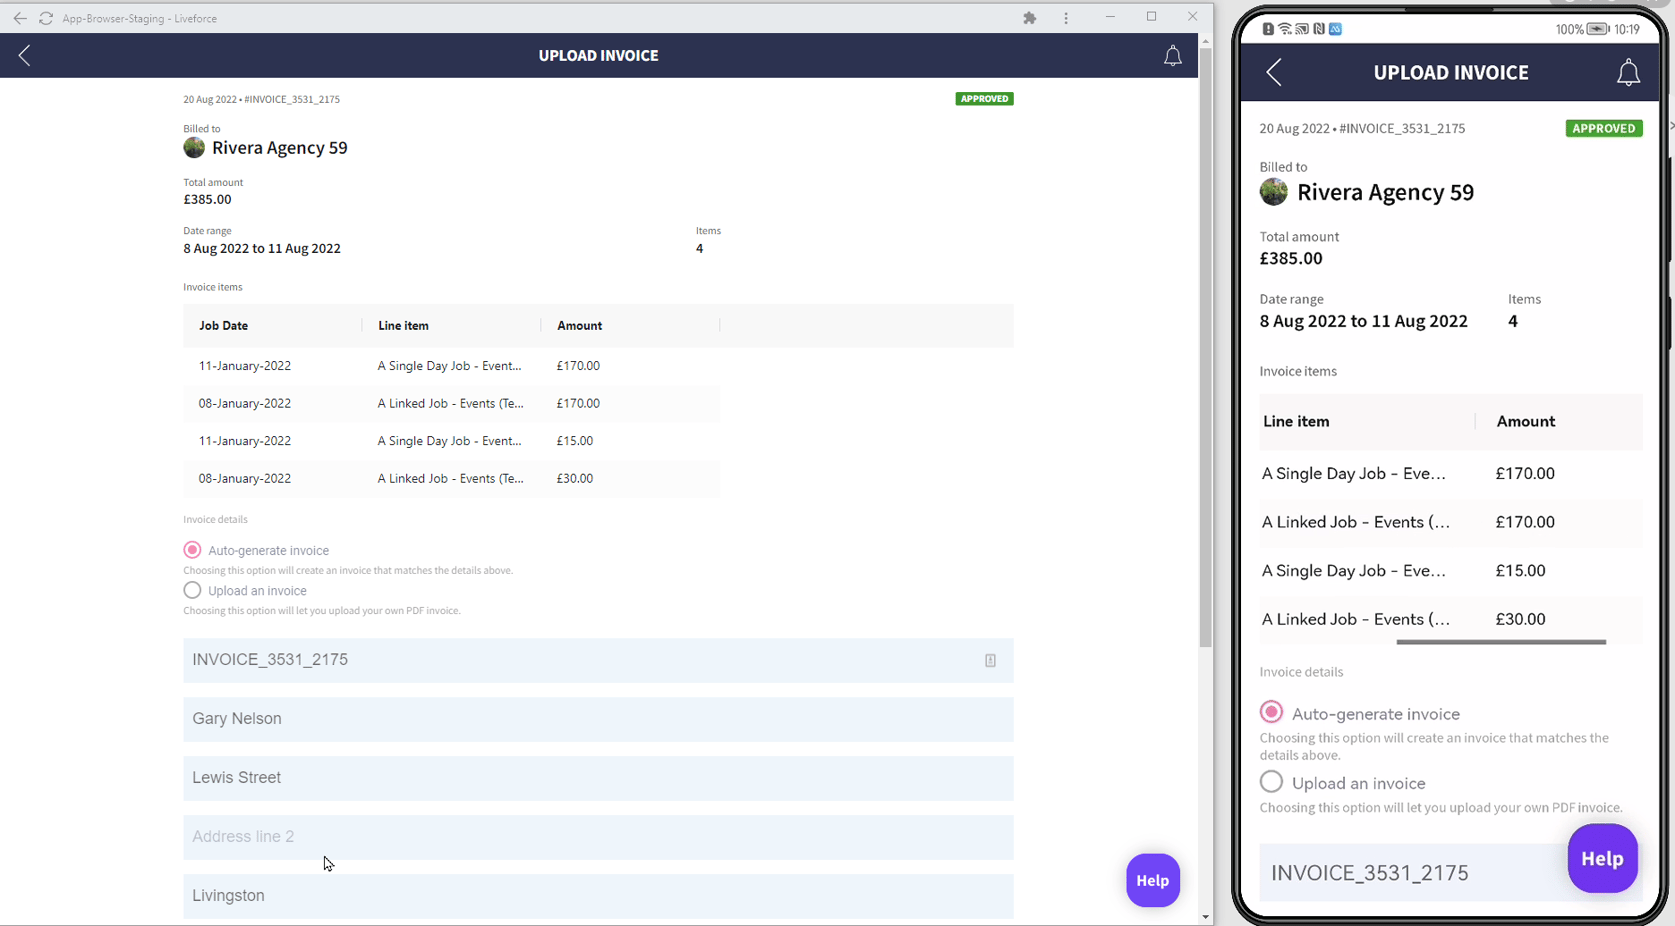Open the browser three-dot menu
This screenshot has height=926, width=1675.
(1066, 18)
